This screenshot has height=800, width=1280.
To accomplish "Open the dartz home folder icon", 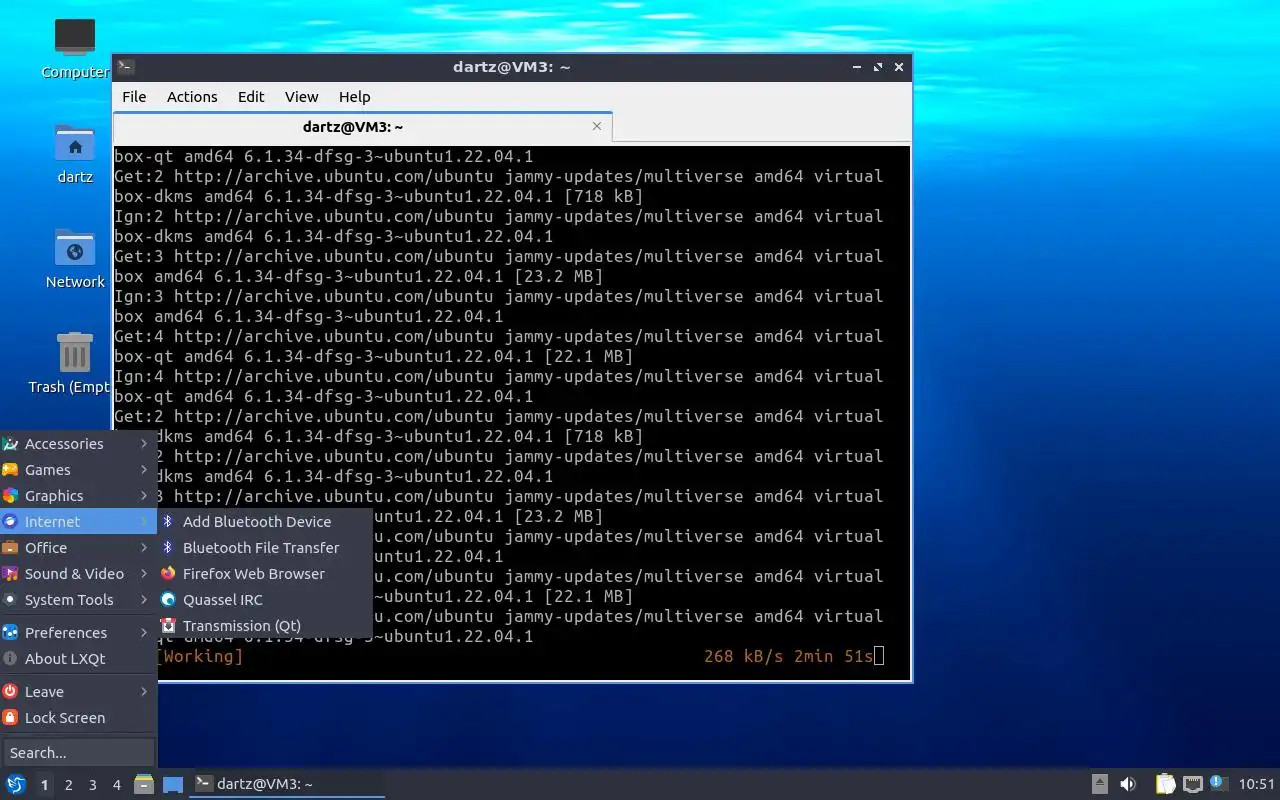I will 75,144.
